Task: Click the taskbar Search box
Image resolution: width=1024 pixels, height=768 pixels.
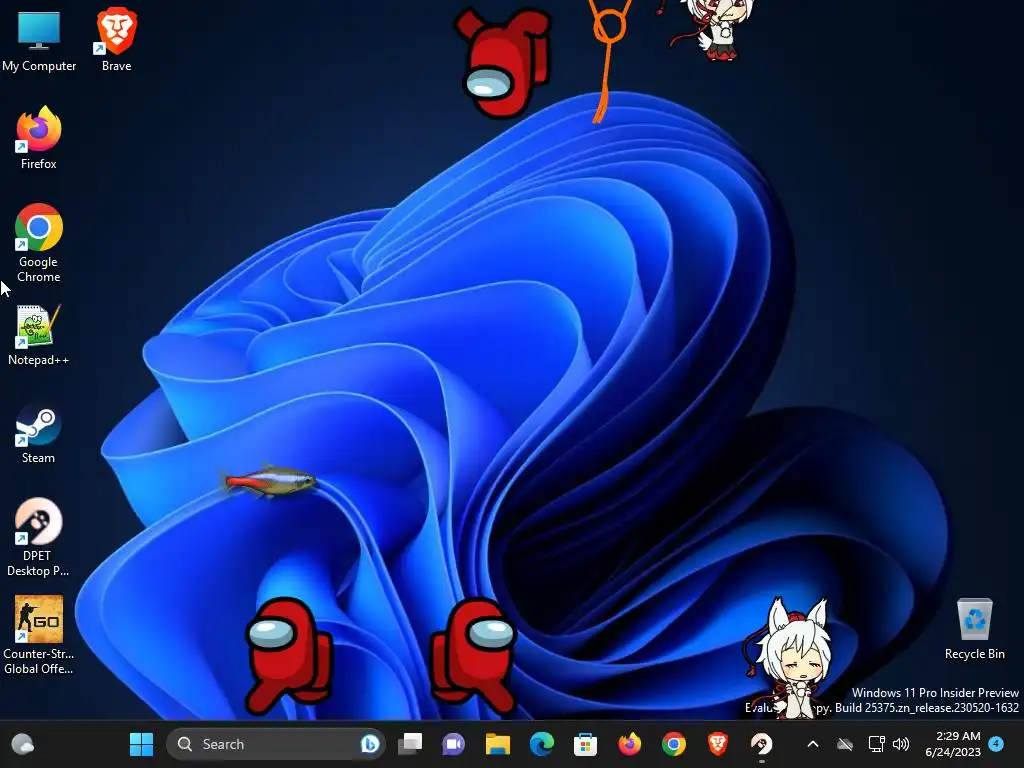Action: coord(276,744)
